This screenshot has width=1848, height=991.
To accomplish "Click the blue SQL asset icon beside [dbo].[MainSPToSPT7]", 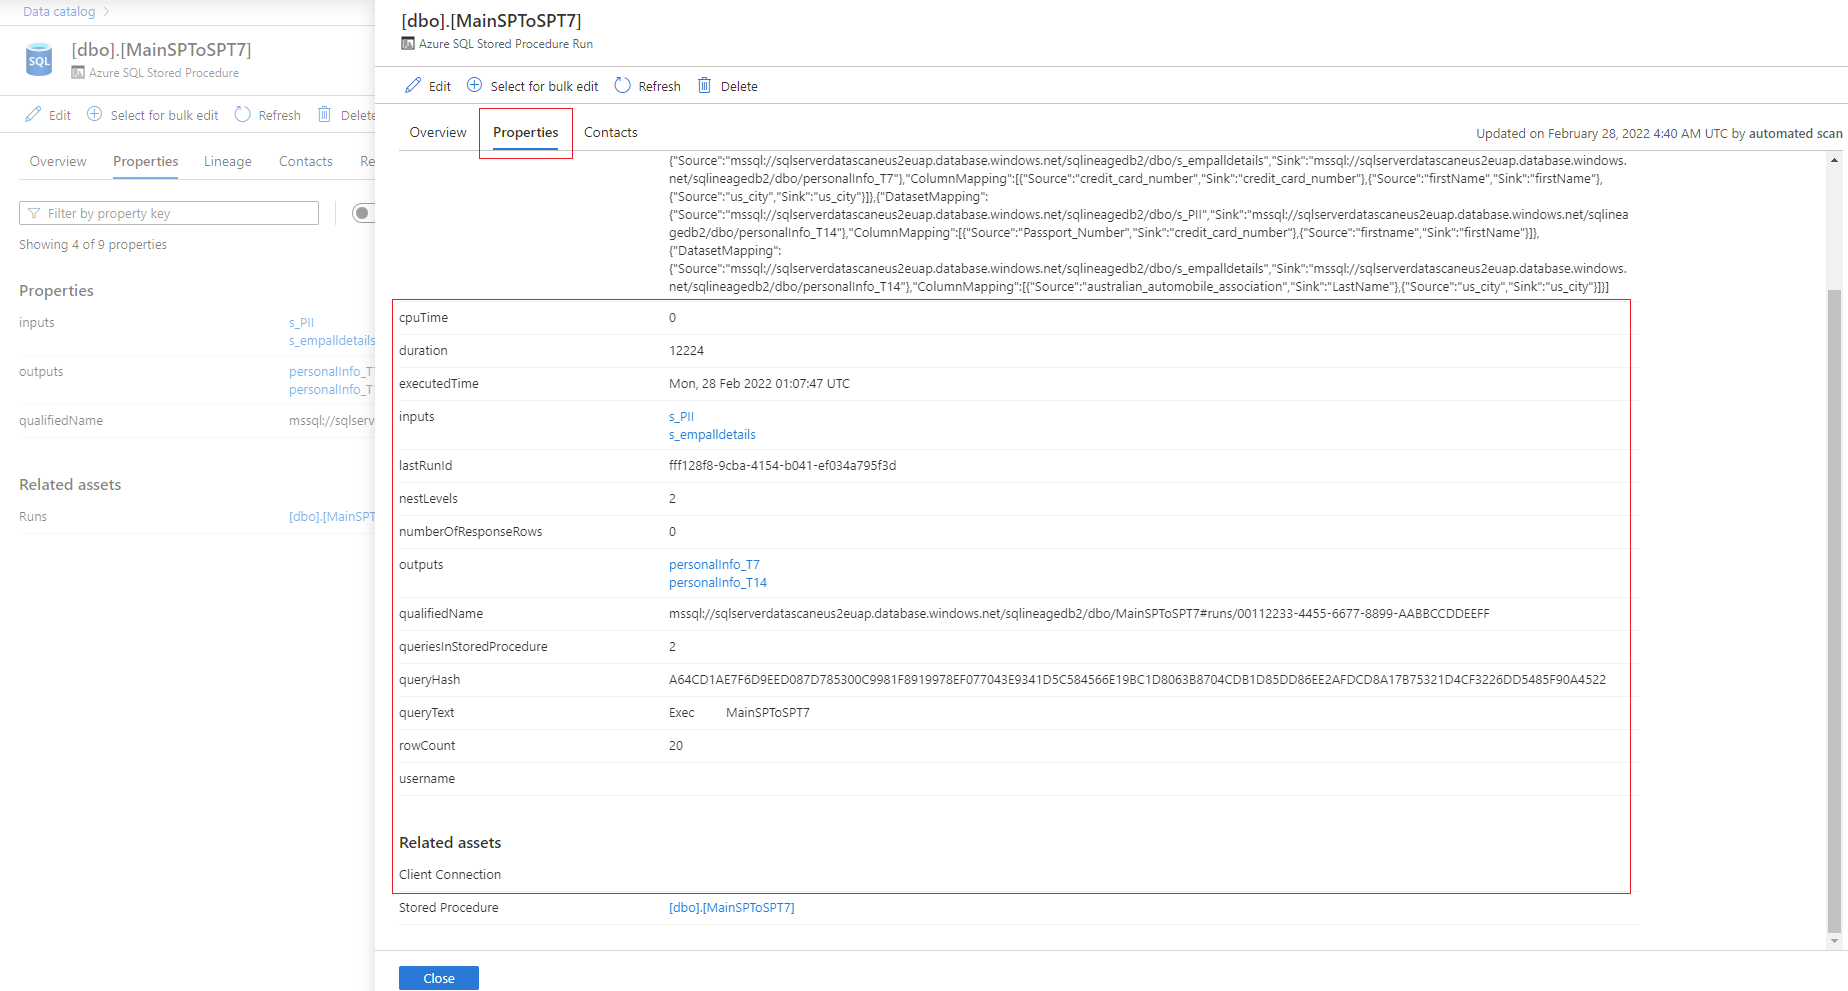I will point(38,60).
